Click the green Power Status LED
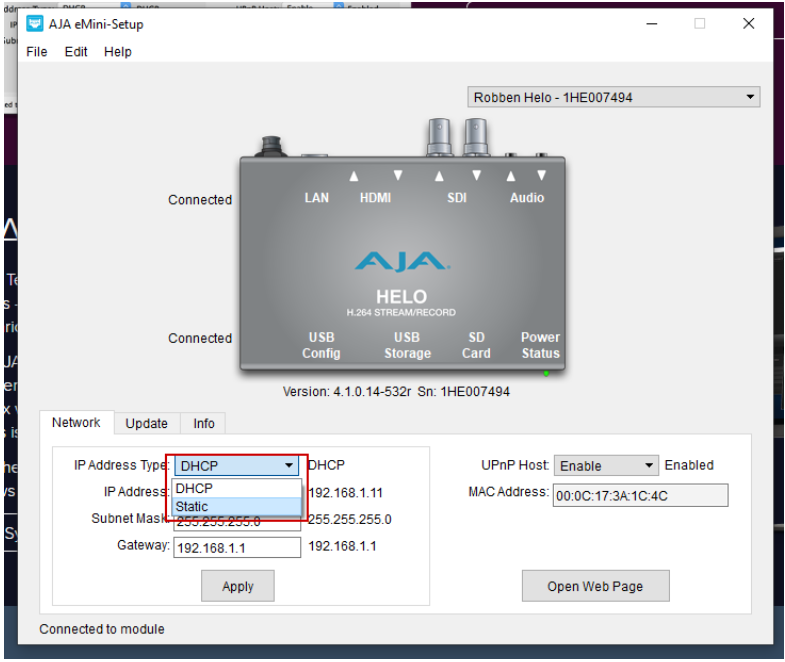 546,374
